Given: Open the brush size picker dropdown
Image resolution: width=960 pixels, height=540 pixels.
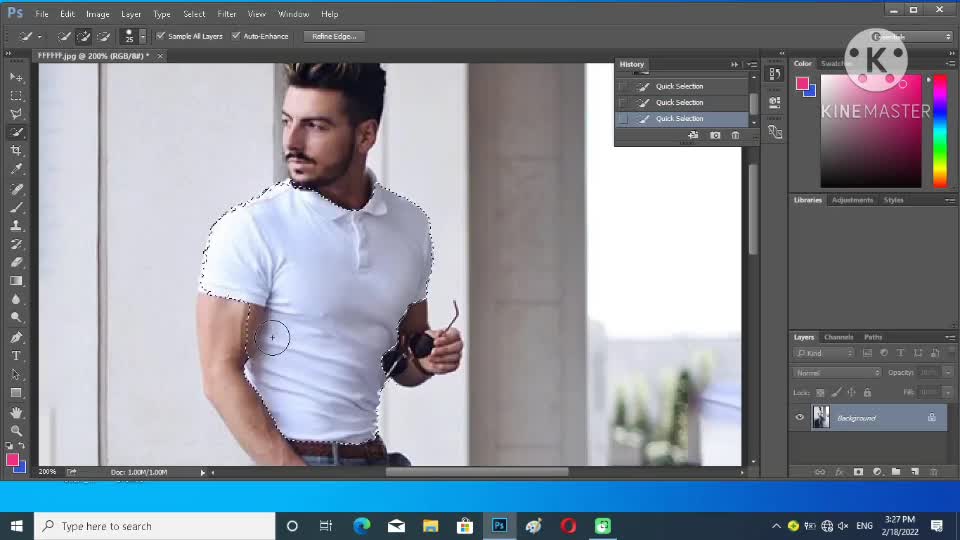Looking at the screenshot, I should pyautogui.click(x=142, y=36).
